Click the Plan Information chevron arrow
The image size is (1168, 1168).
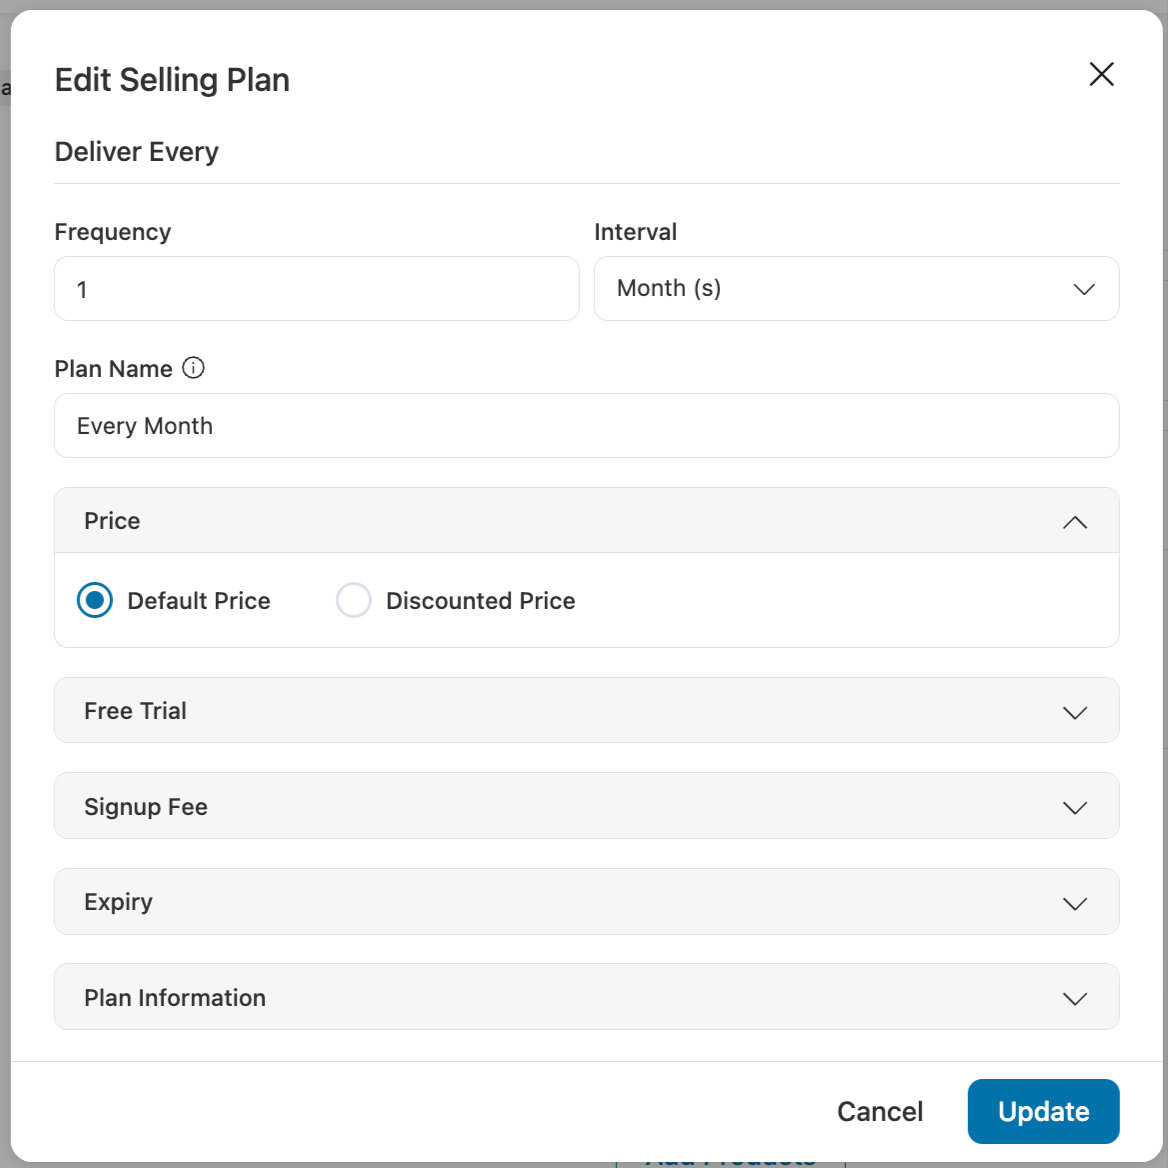1075,998
